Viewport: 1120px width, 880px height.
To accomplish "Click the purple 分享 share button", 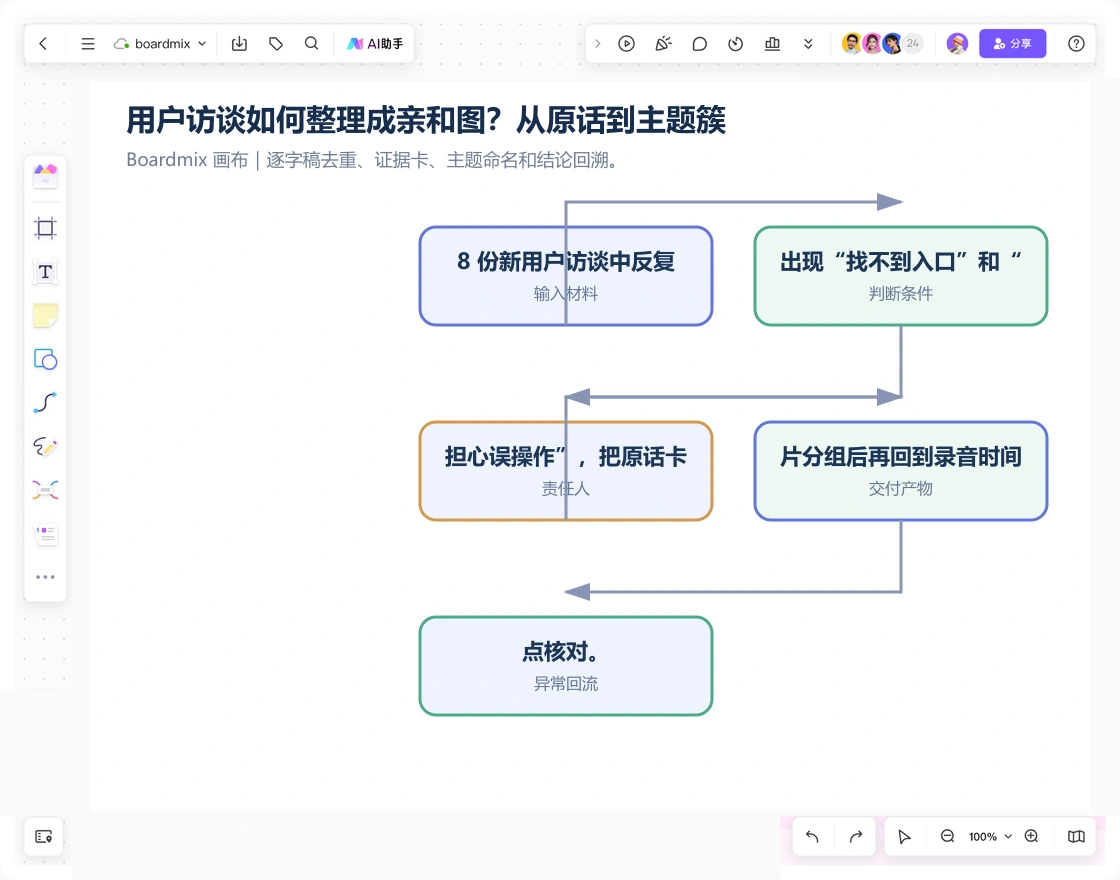I will [1012, 44].
